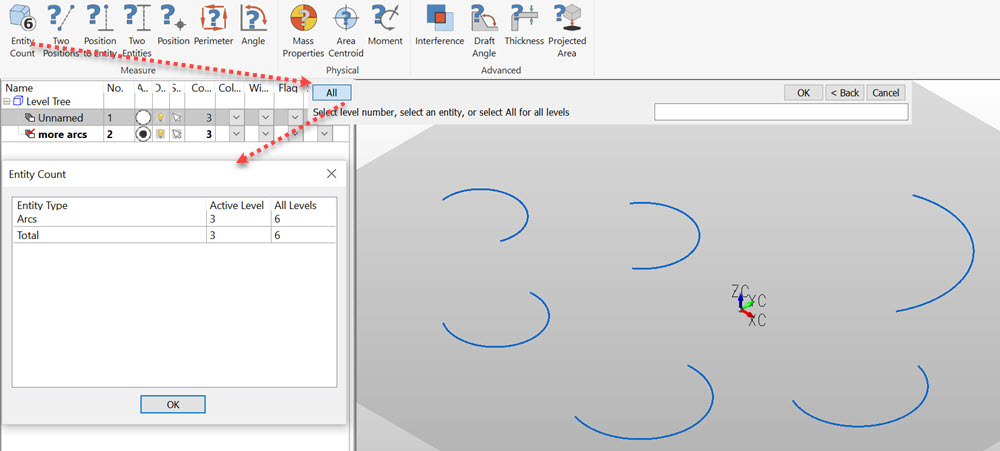Select the Position to Entity tool
The image size is (1000, 451).
point(100,31)
